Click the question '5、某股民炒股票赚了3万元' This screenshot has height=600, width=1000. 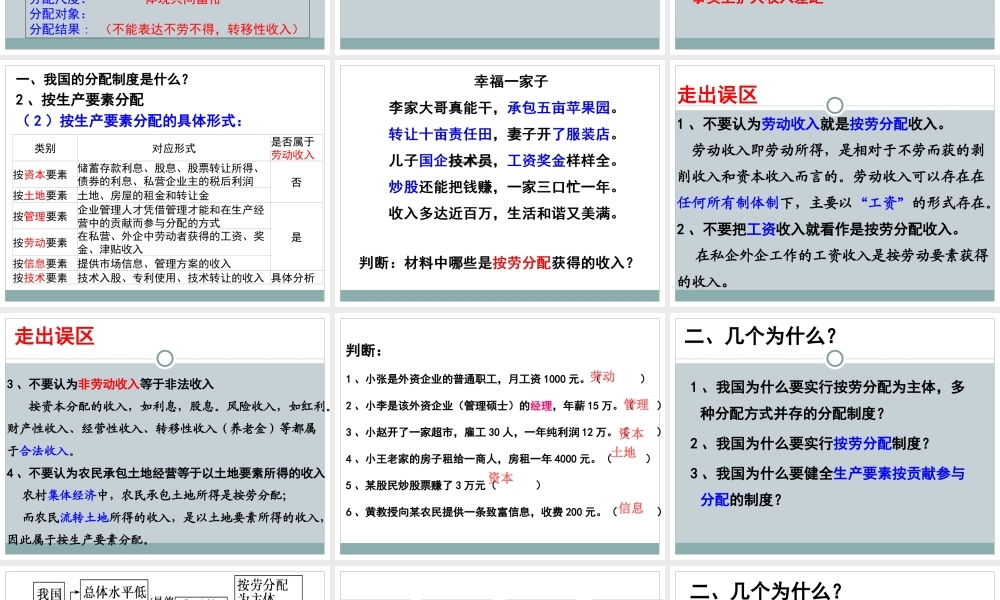(416, 485)
